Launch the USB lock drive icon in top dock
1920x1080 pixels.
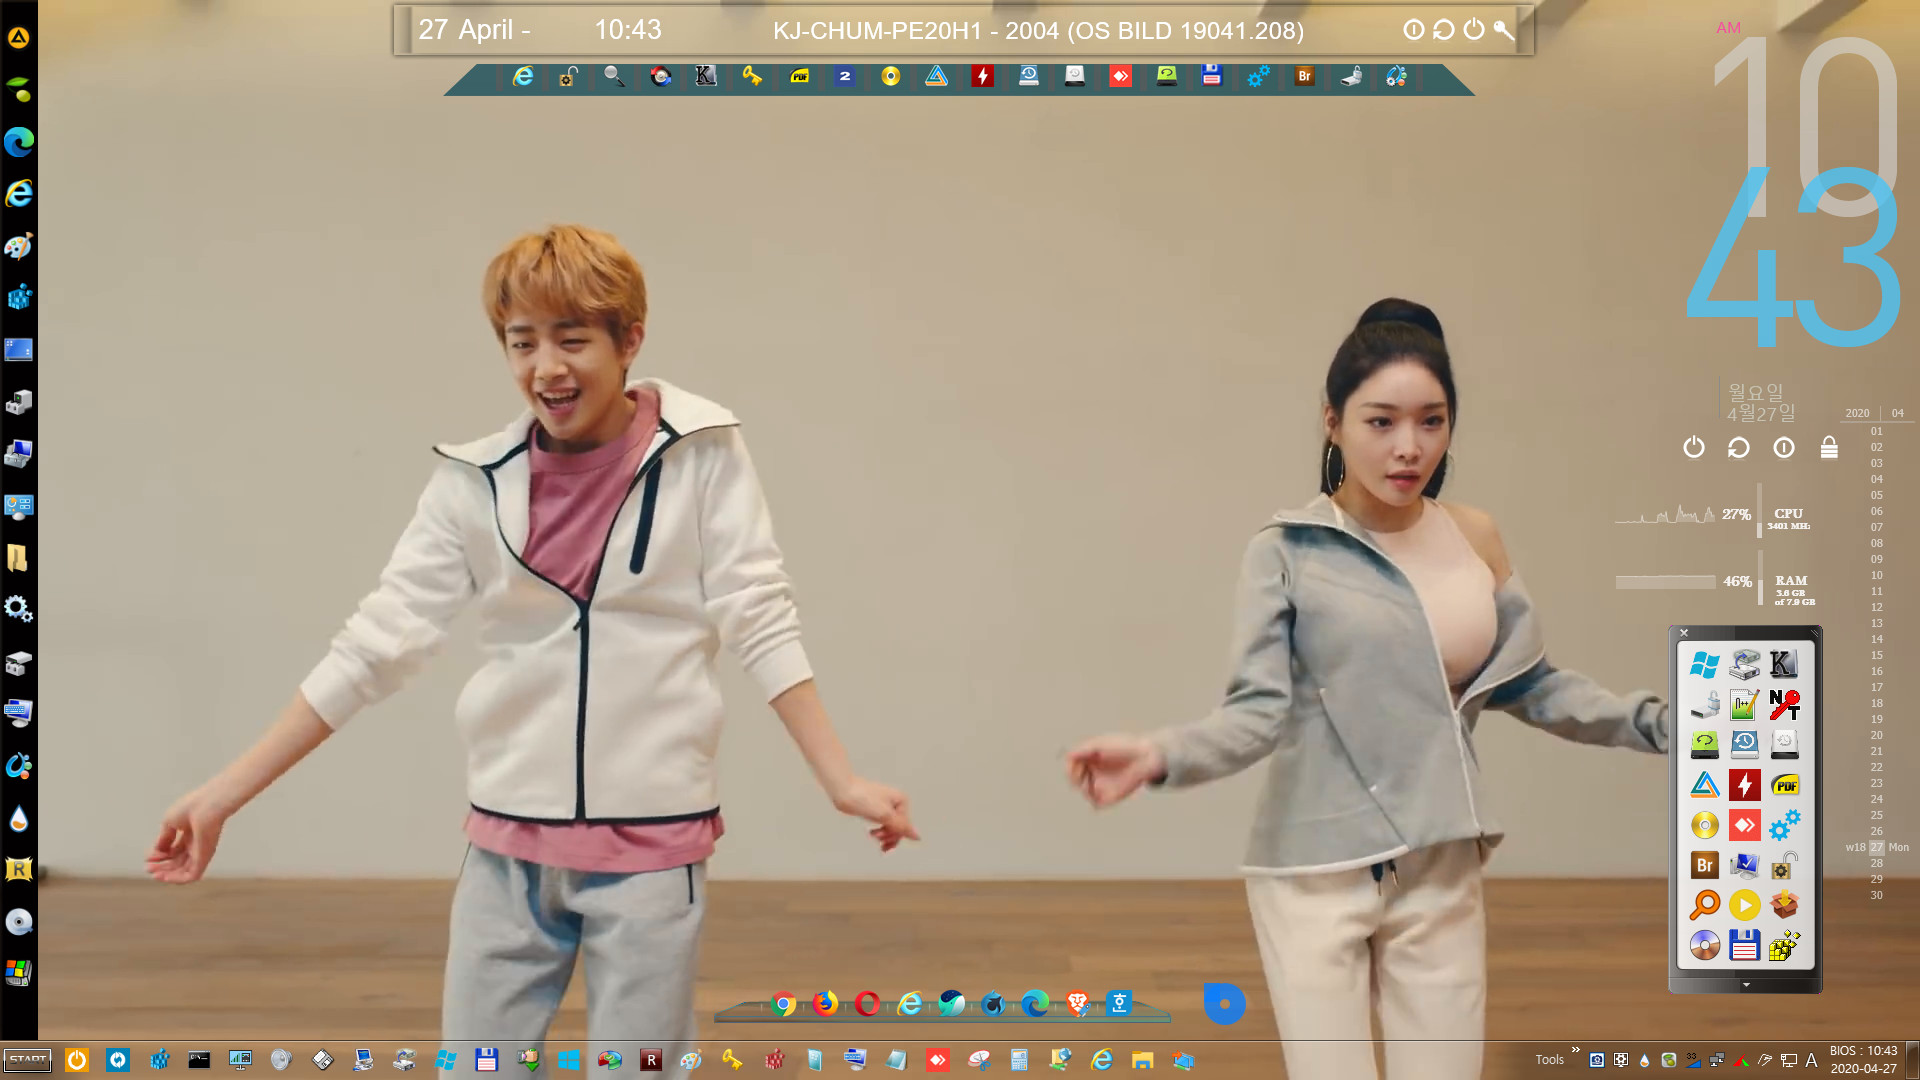1351,76
